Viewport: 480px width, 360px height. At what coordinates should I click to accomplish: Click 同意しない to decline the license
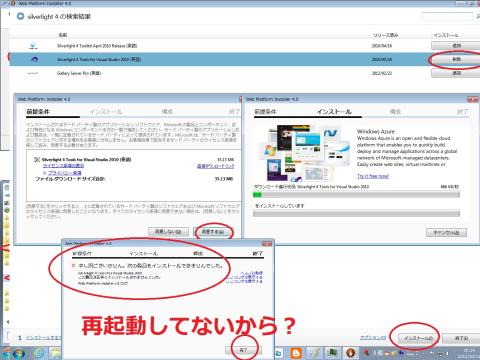click(168, 232)
